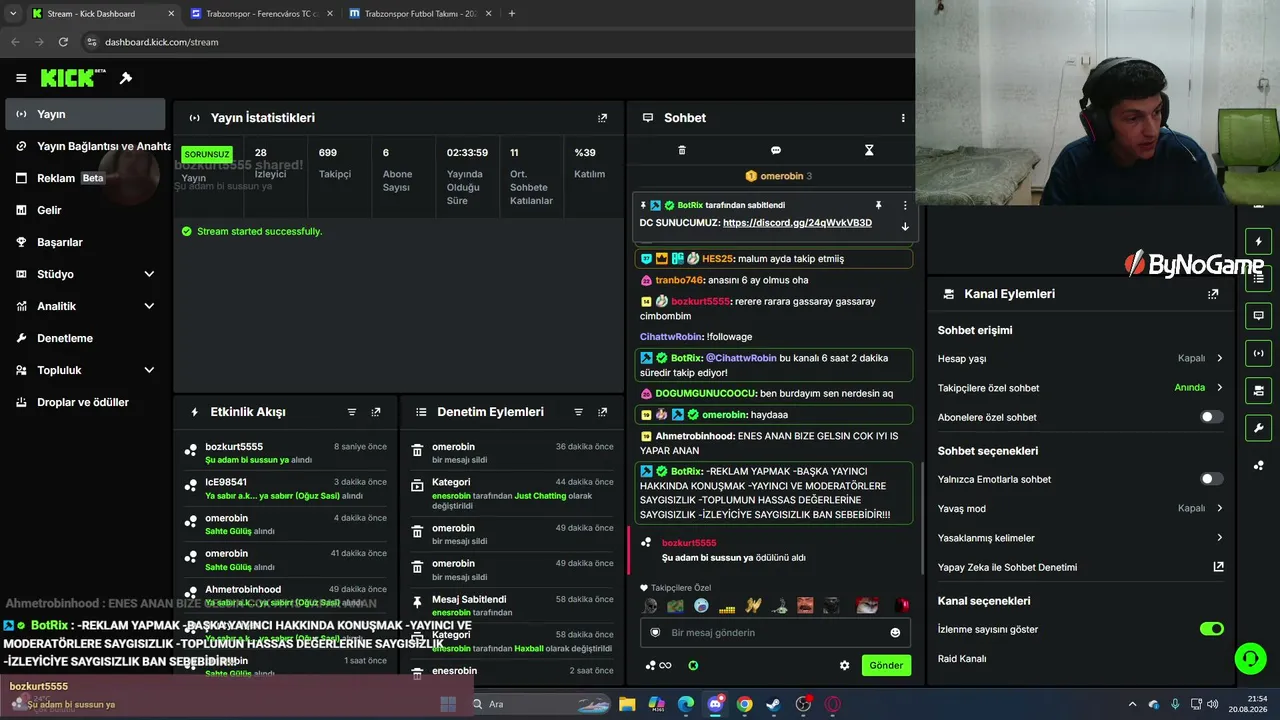The height and width of the screenshot is (720, 1280).
Task: Disable İzlenme sayısını göster switch
Action: 1211,629
